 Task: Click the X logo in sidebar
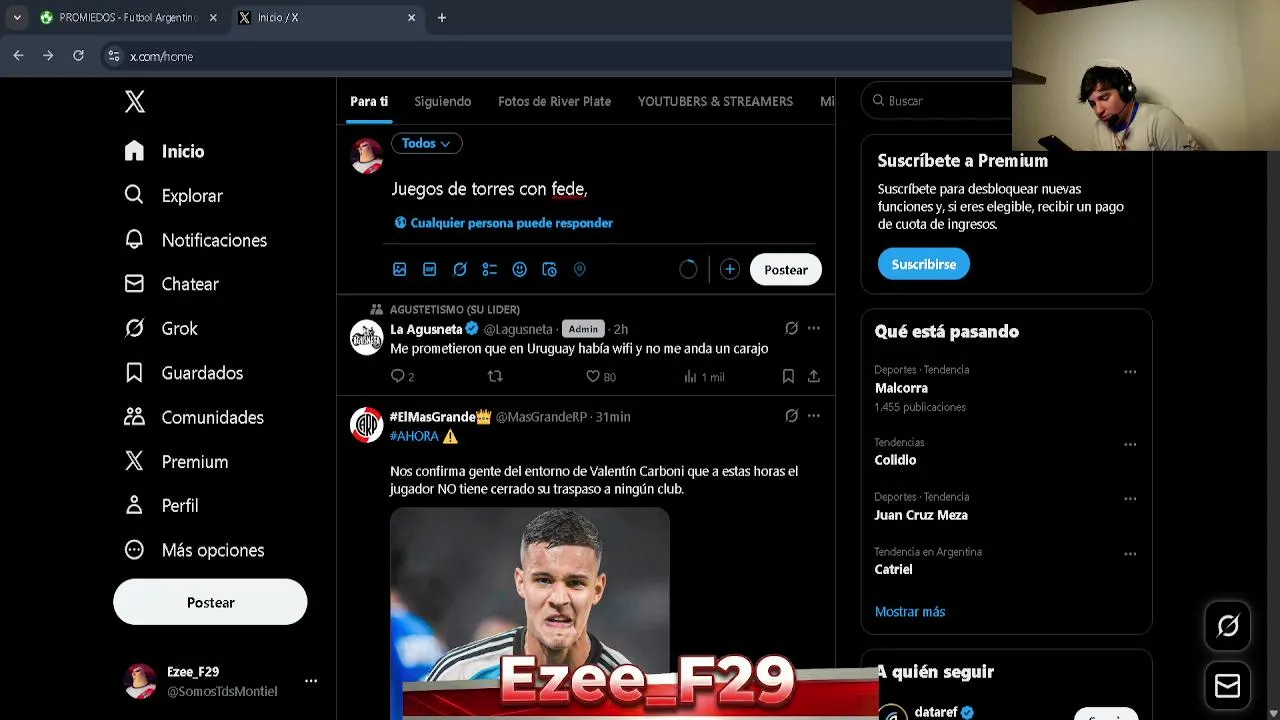(x=135, y=101)
